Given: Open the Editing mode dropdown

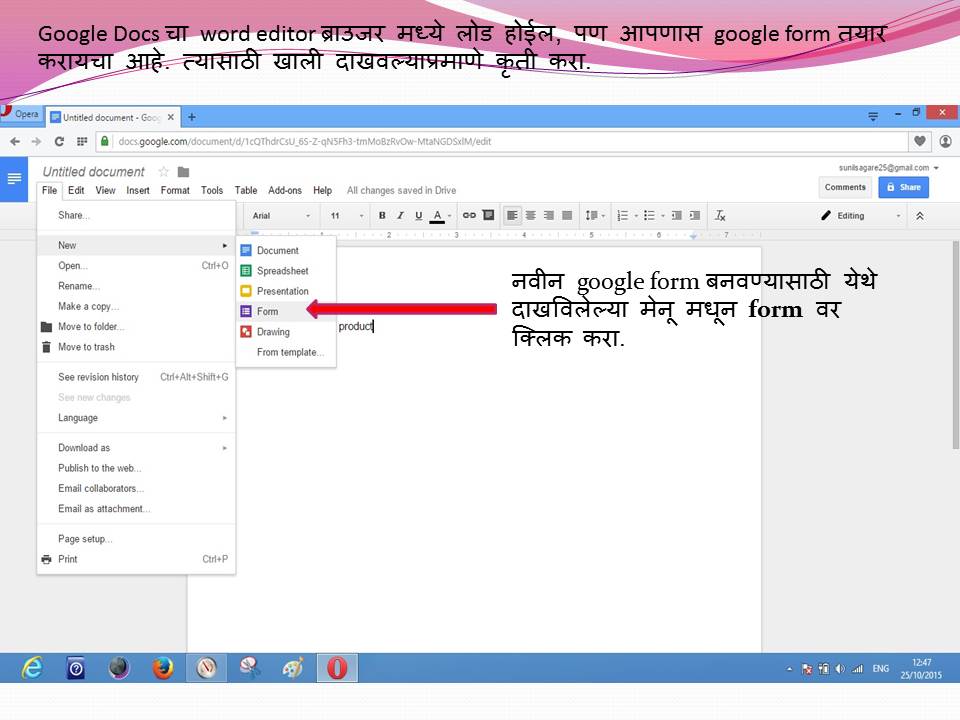Looking at the screenshot, I should tap(861, 216).
